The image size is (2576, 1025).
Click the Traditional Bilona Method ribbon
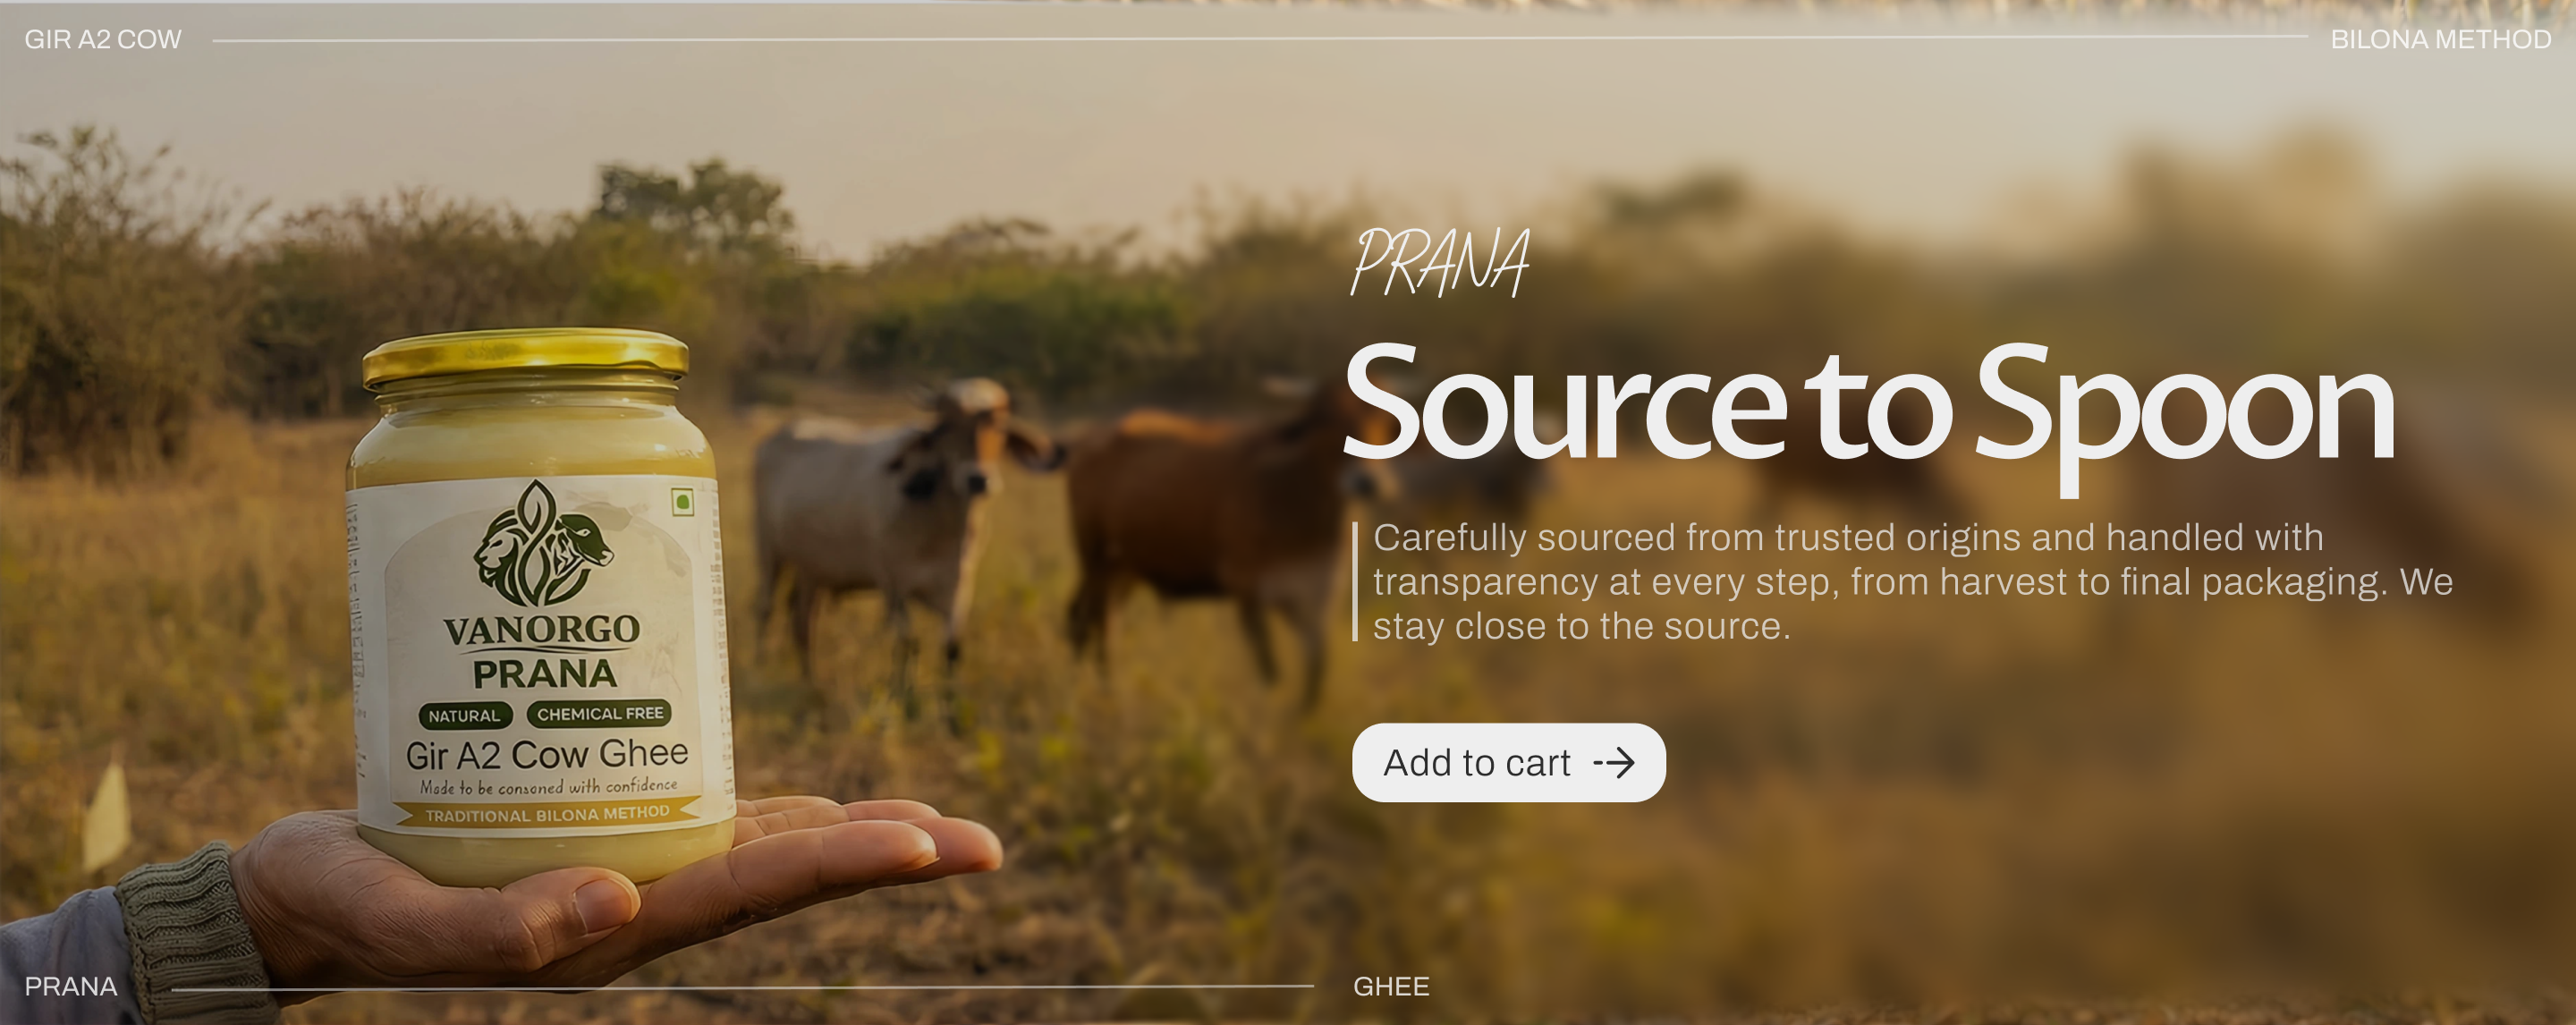click(547, 815)
